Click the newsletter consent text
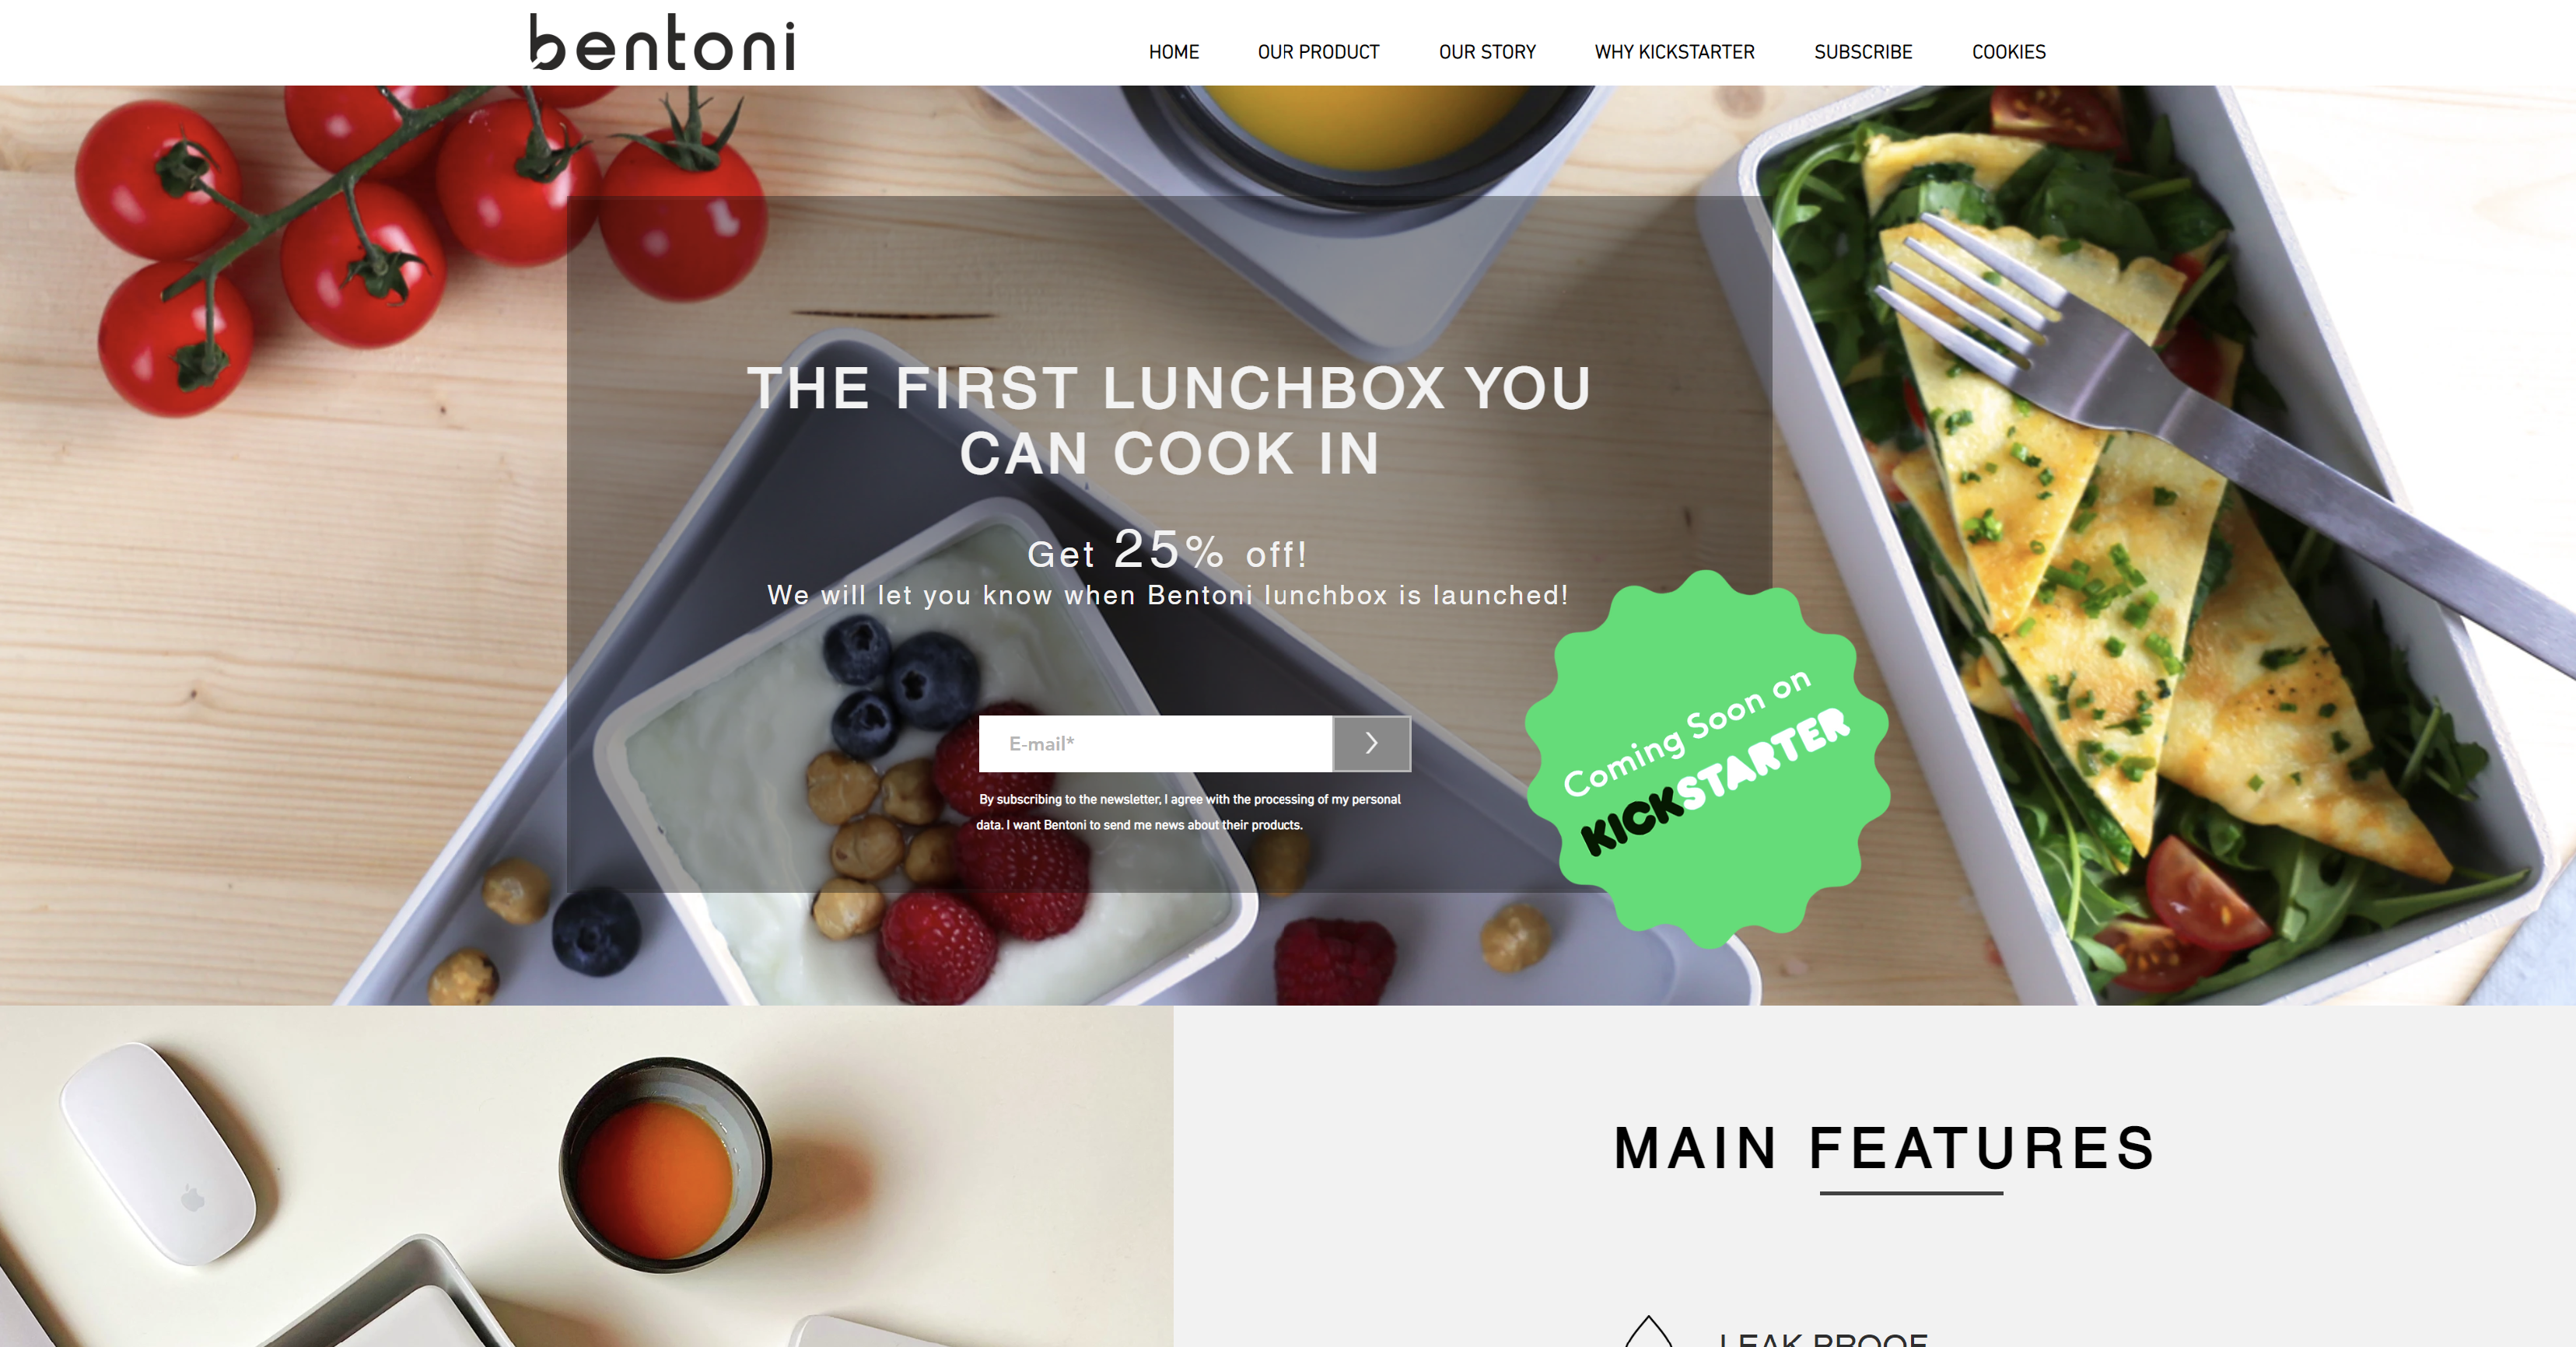Screen dimensions: 2576x1347 coord(1189,812)
